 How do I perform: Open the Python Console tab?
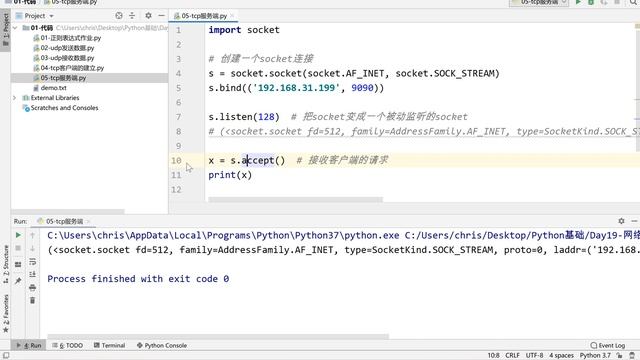[x=162, y=345]
